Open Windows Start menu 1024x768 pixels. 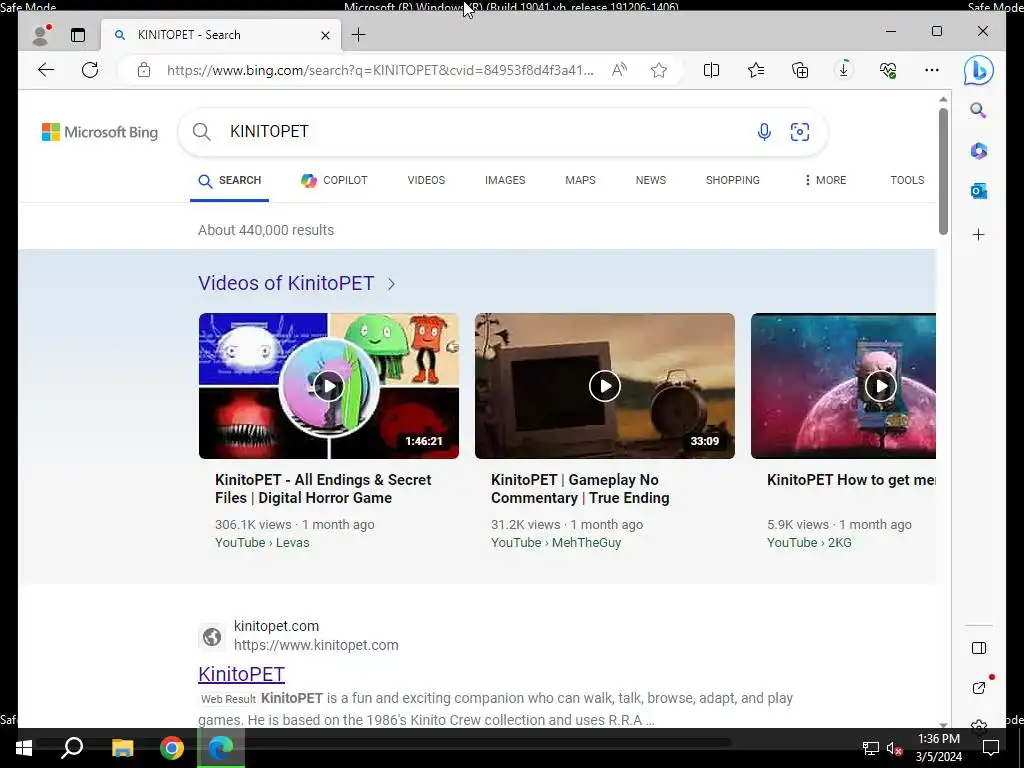[x=24, y=748]
